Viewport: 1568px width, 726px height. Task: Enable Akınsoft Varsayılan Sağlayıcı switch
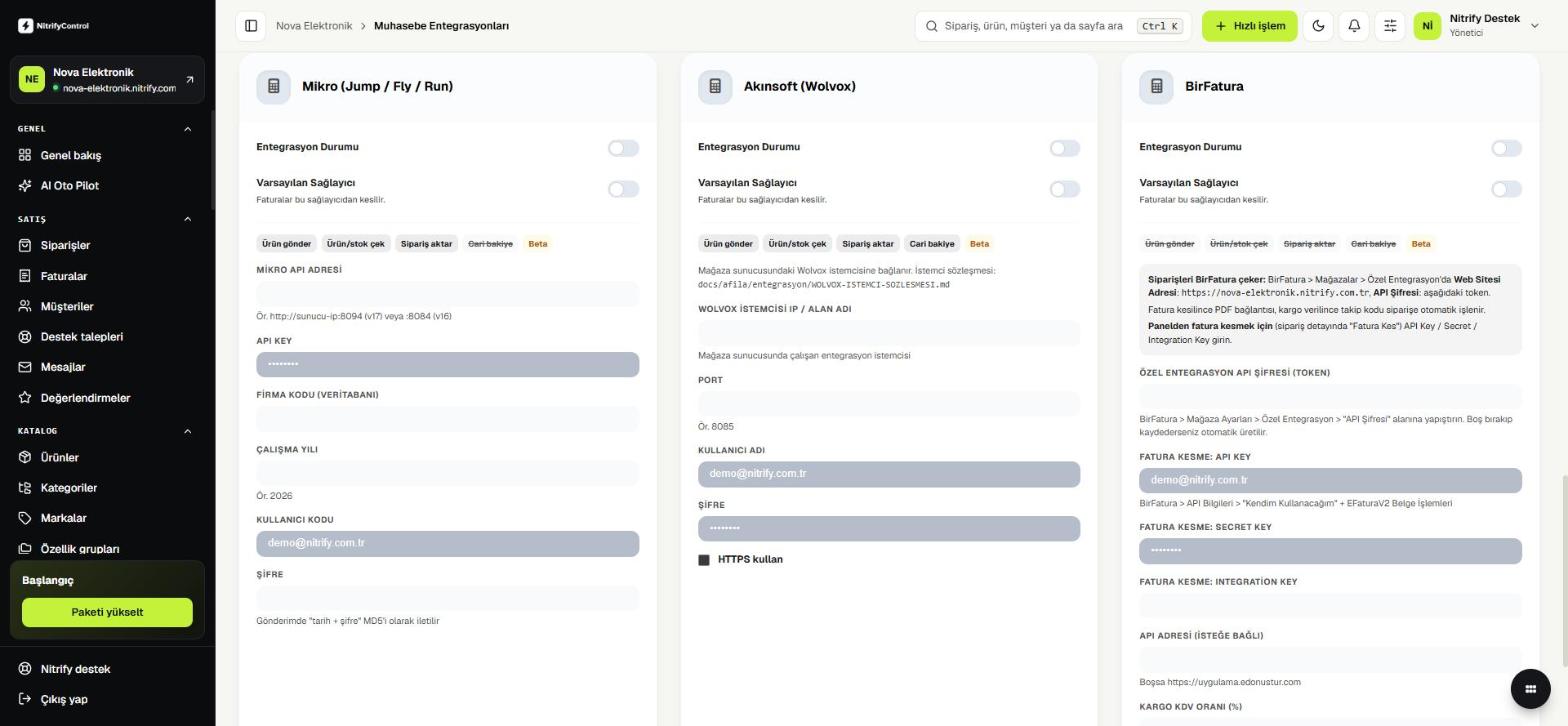(x=1064, y=189)
